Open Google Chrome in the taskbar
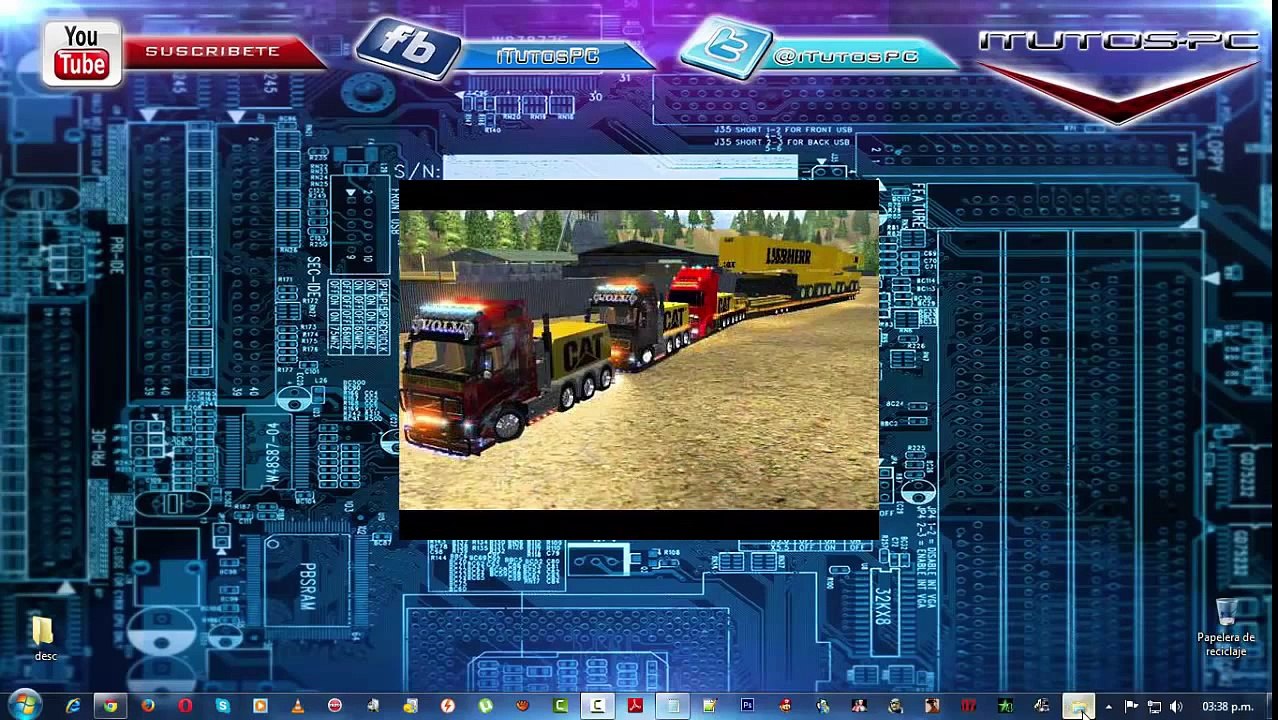The height and width of the screenshot is (720, 1278). [x=110, y=706]
